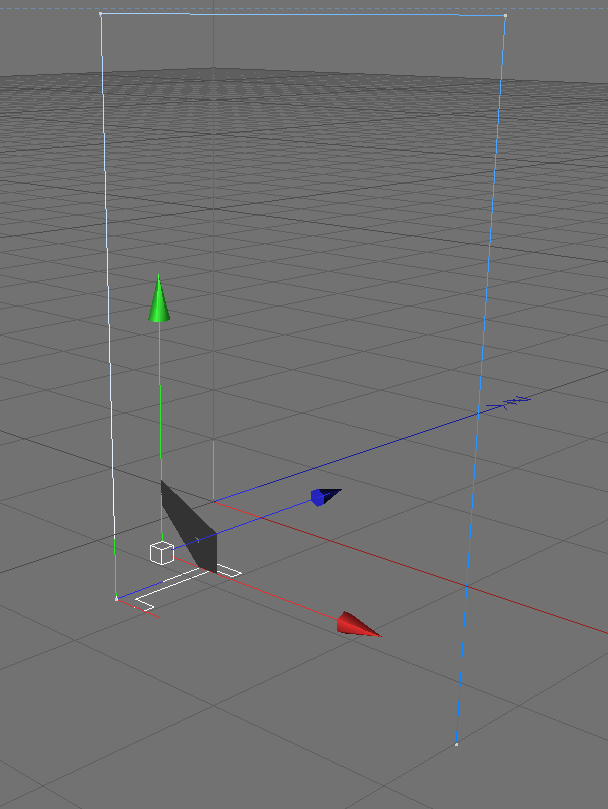The height and width of the screenshot is (809, 608).
Task: Select the top-right spline point
Action: tap(505, 16)
